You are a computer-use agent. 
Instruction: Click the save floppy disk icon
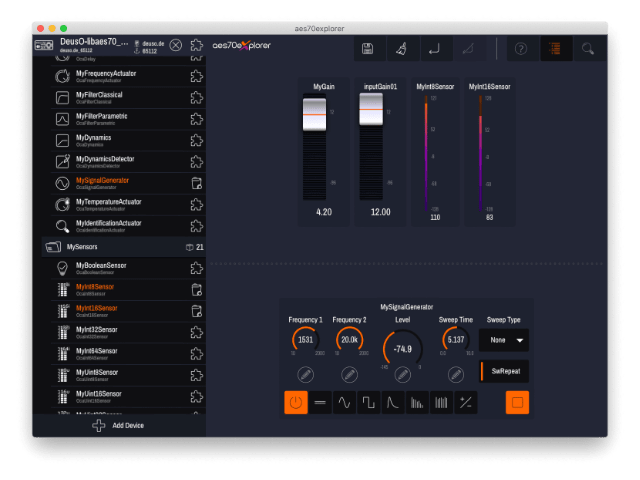pos(368,48)
